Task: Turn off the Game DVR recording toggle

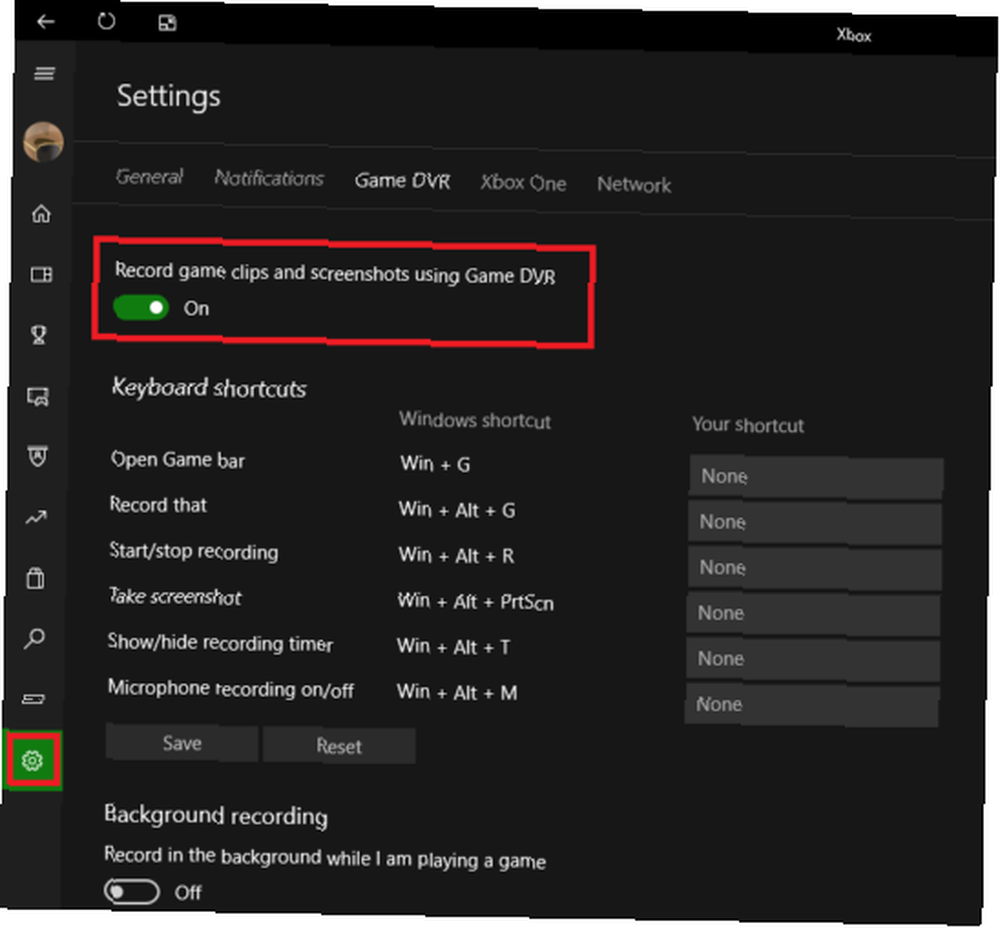Action: pyautogui.click(x=141, y=307)
